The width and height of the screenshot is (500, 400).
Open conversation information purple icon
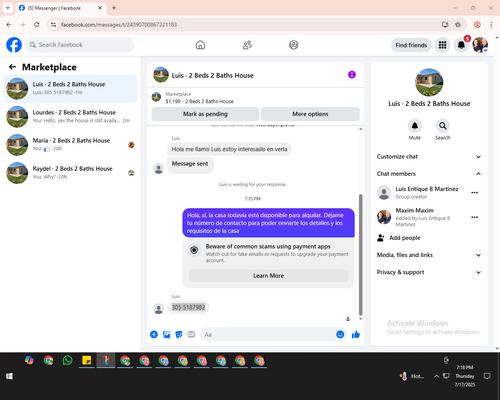coord(352,75)
